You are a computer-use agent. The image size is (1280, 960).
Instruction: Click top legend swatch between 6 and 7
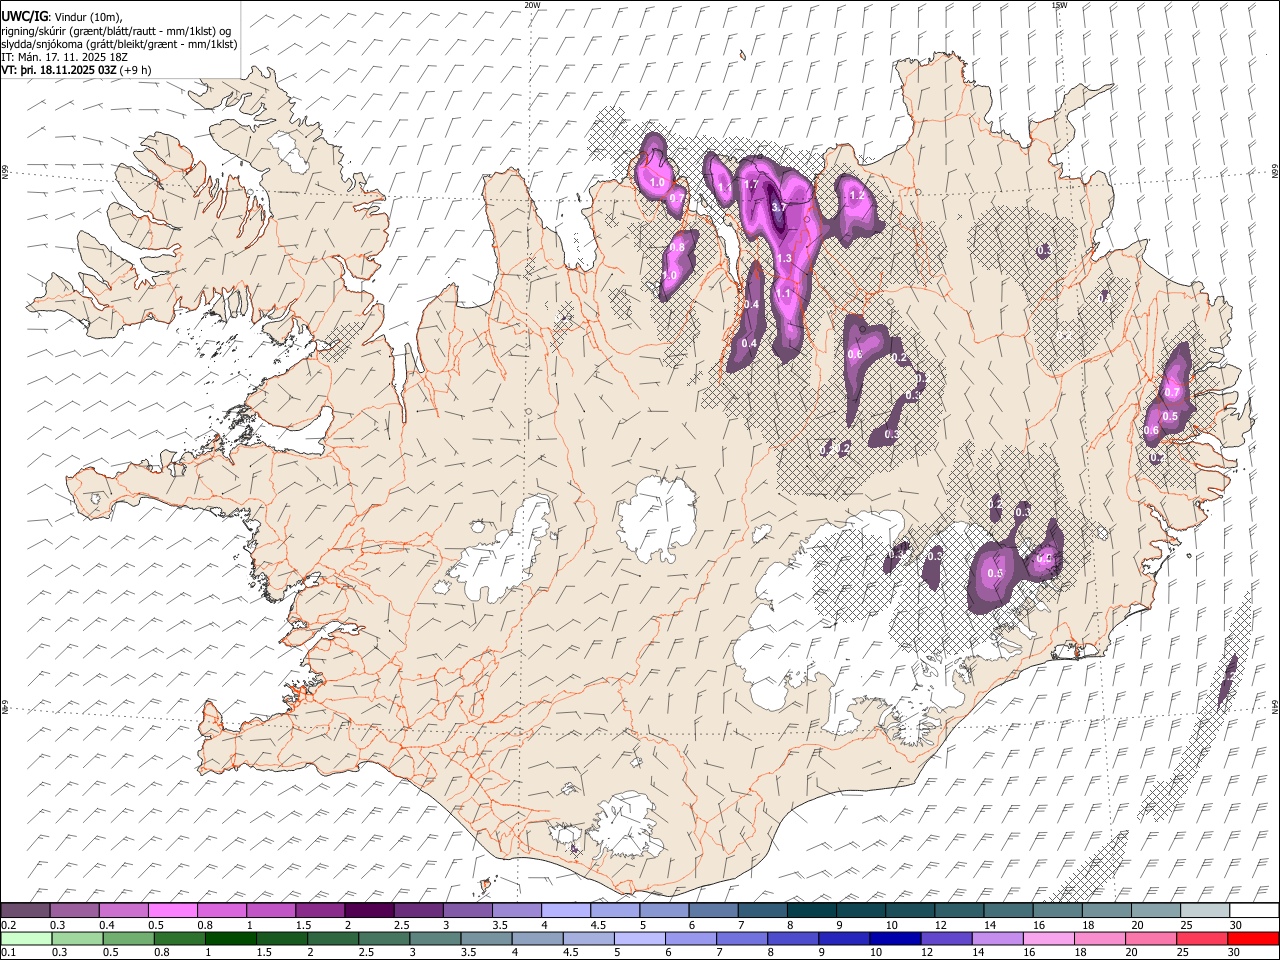click(x=712, y=910)
